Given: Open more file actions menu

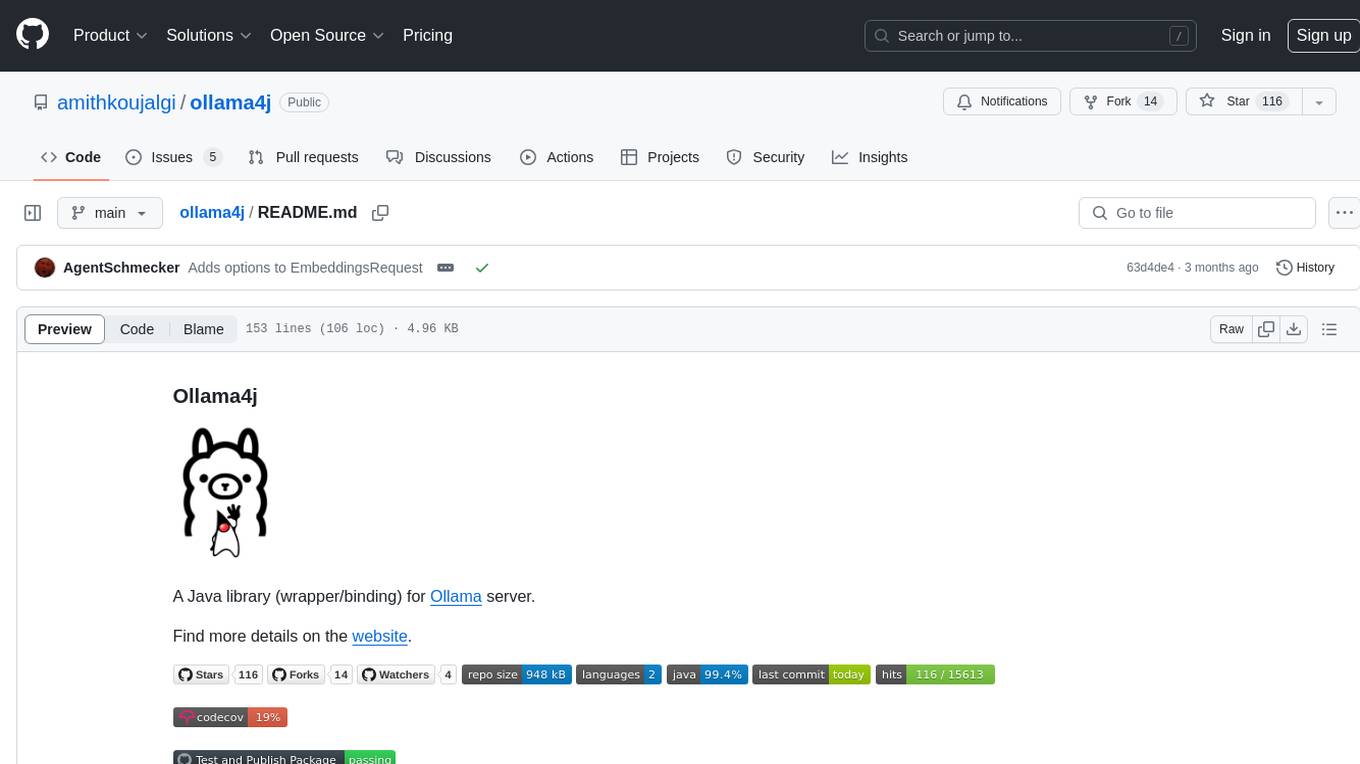Looking at the screenshot, I should coord(1344,213).
